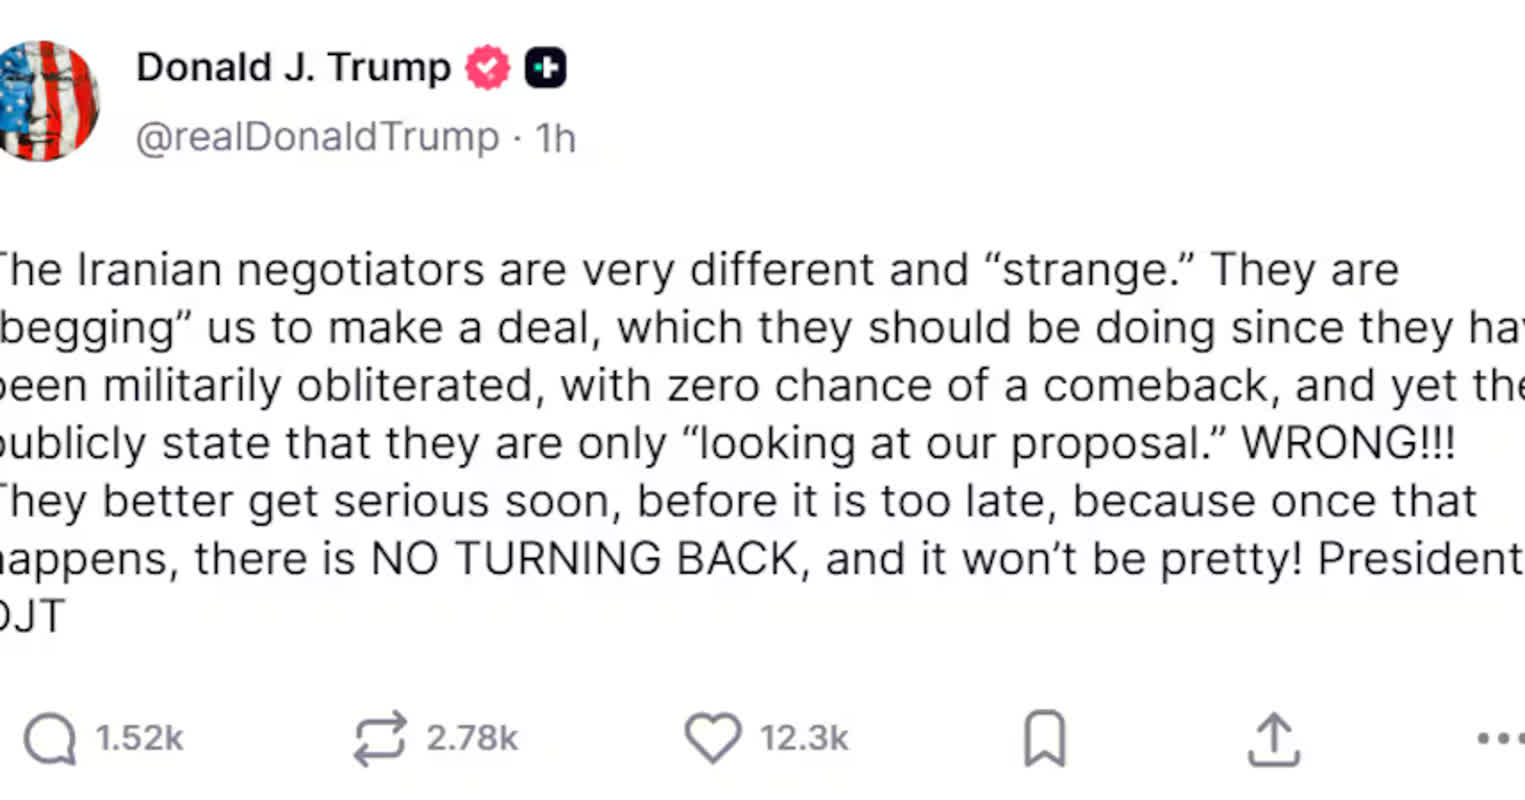Like the post with the heart icon

coord(712,739)
